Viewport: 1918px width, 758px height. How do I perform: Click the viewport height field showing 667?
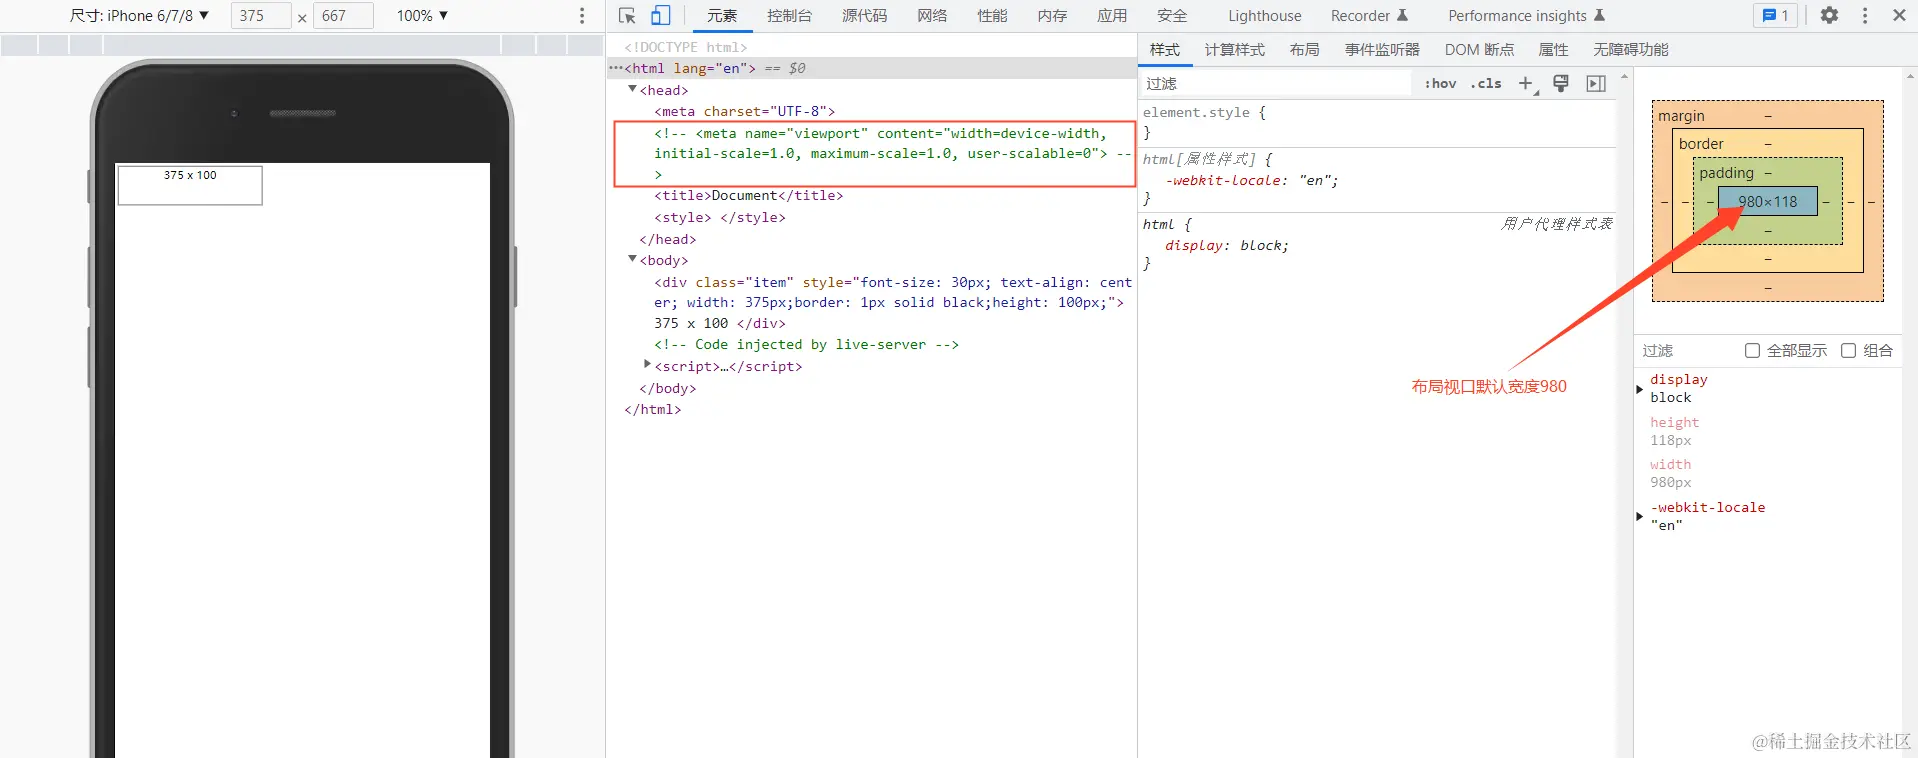pos(343,16)
